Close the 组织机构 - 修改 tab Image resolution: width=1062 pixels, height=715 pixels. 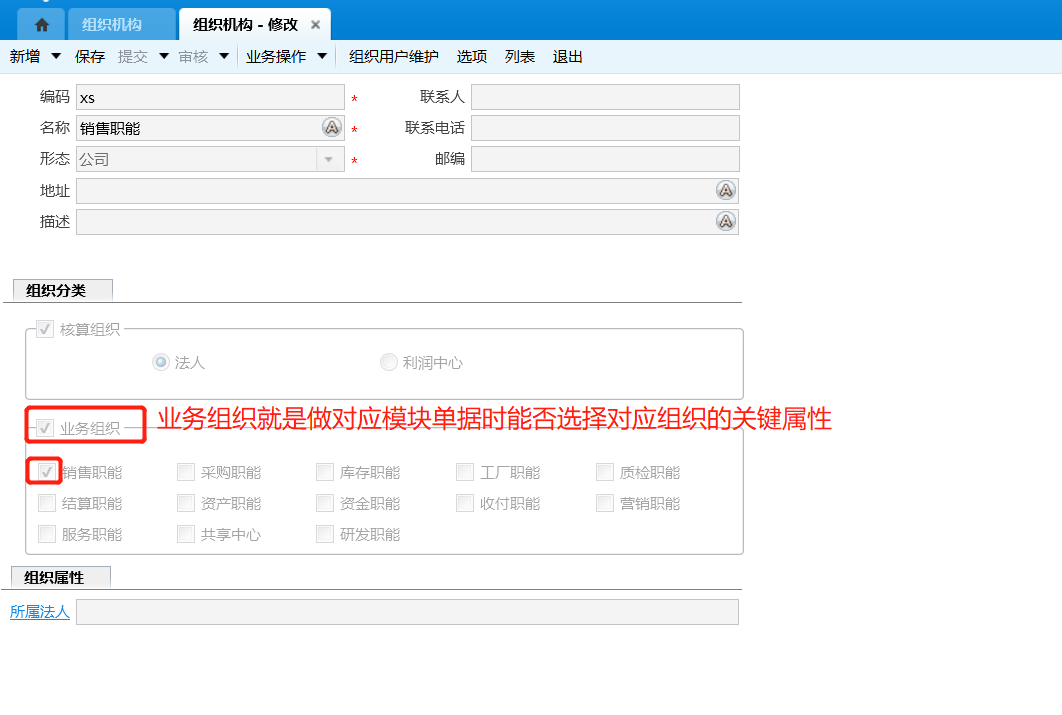coord(316,25)
